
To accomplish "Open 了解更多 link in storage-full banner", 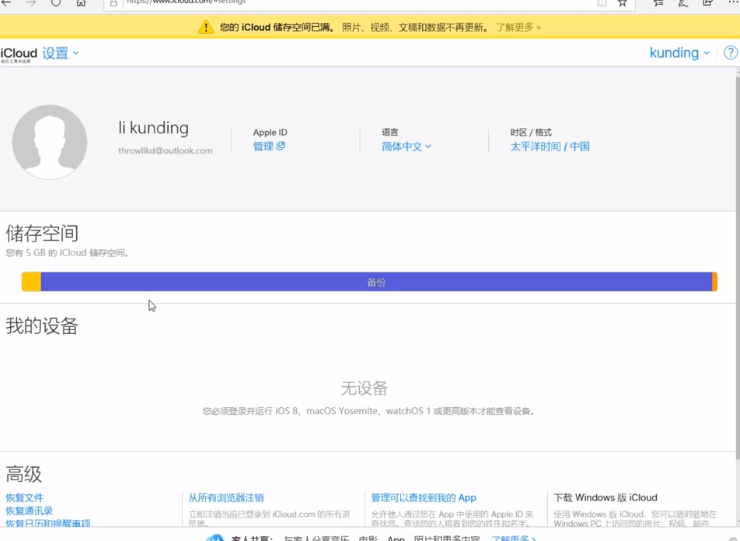I will pyautogui.click(x=518, y=27).
